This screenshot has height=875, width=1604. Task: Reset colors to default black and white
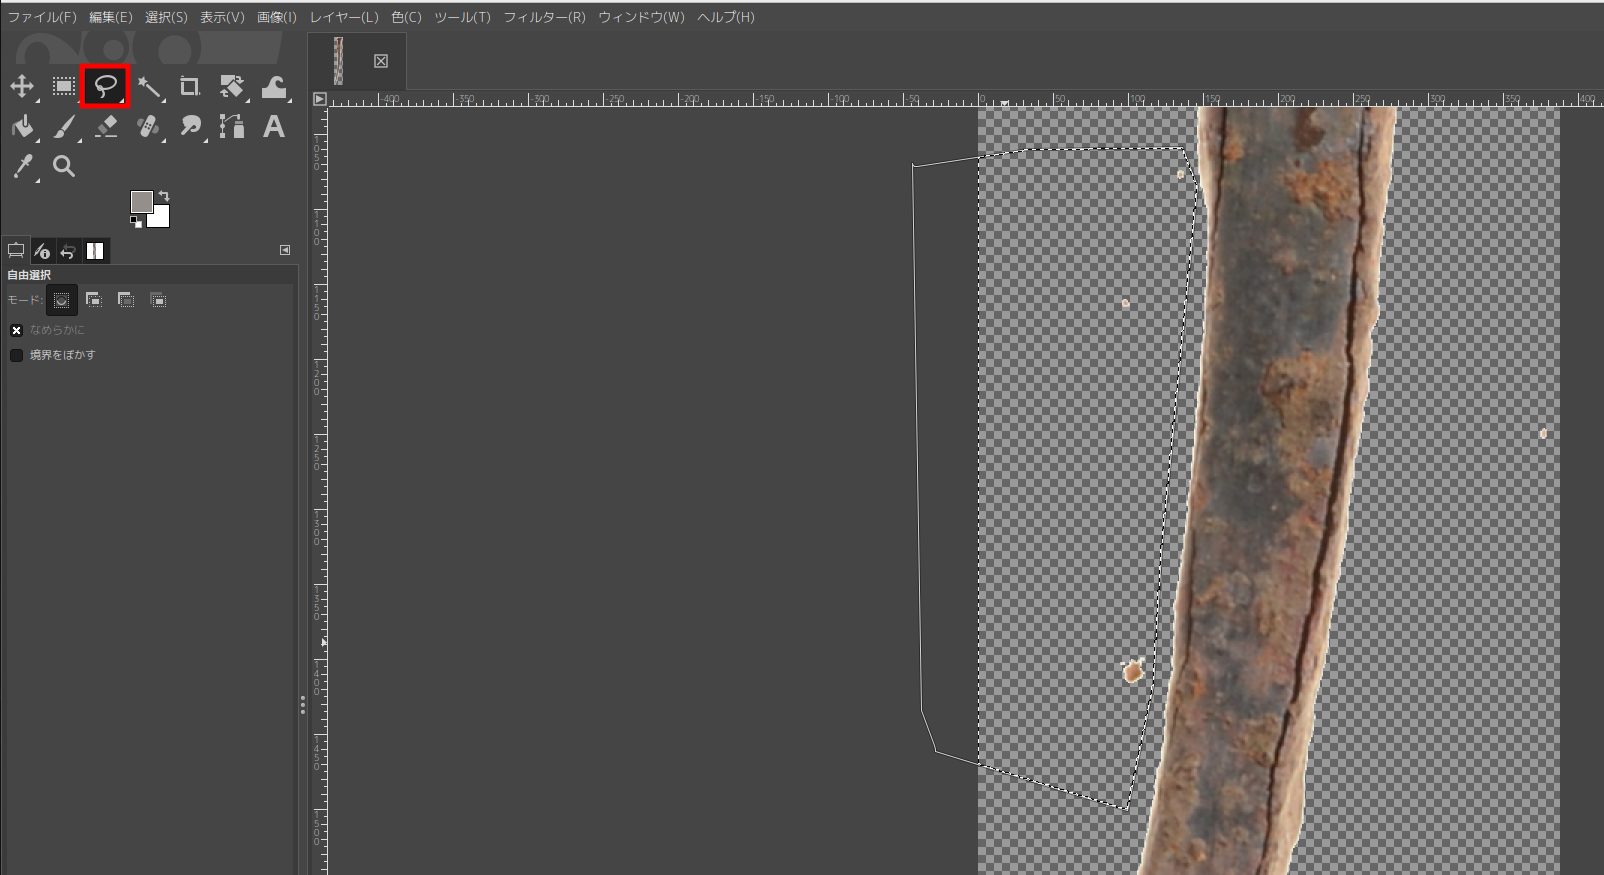pos(136,222)
